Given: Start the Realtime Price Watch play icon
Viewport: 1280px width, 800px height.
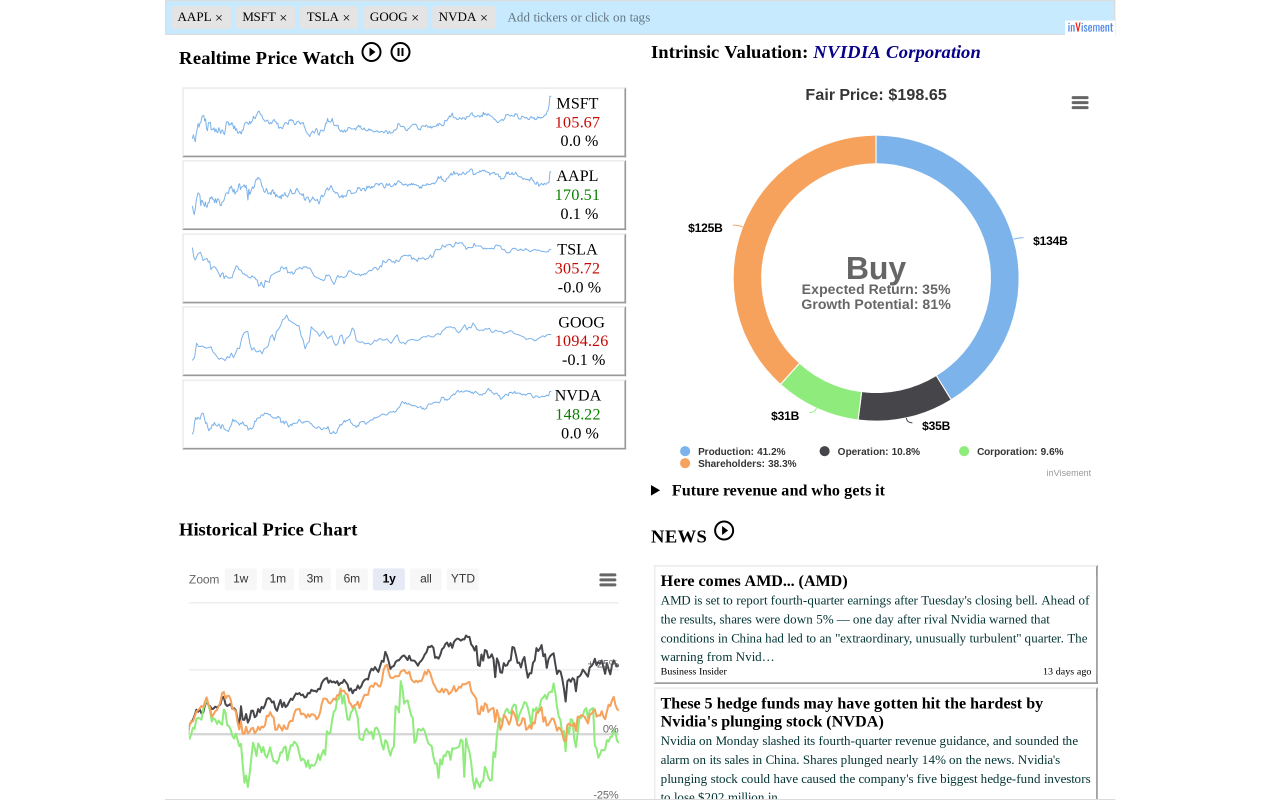Looking at the screenshot, I should point(371,52).
